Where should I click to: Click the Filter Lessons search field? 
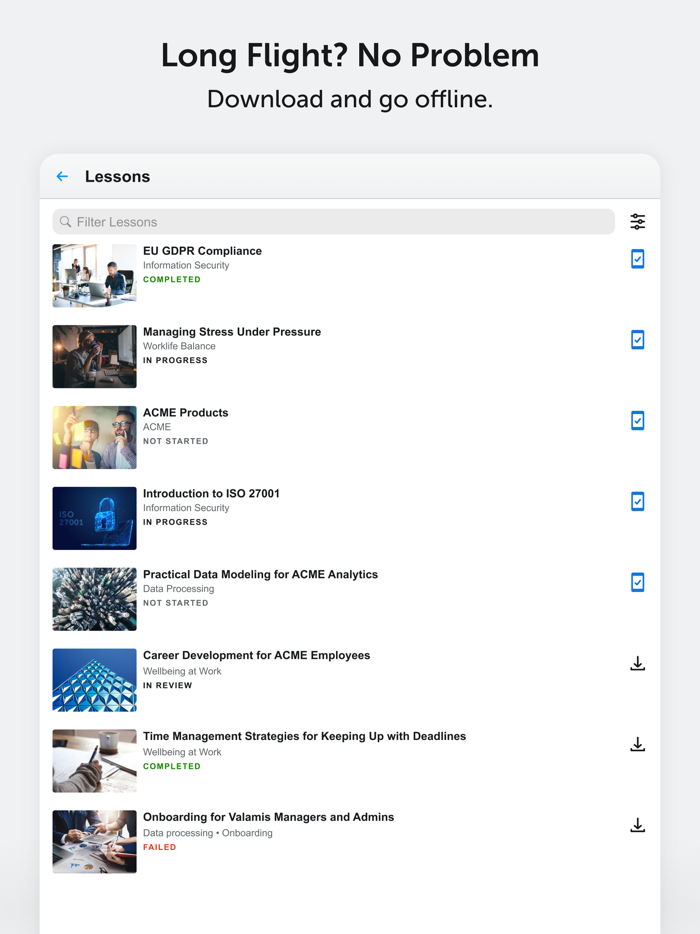pyautogui.click(x=334, y=222)
